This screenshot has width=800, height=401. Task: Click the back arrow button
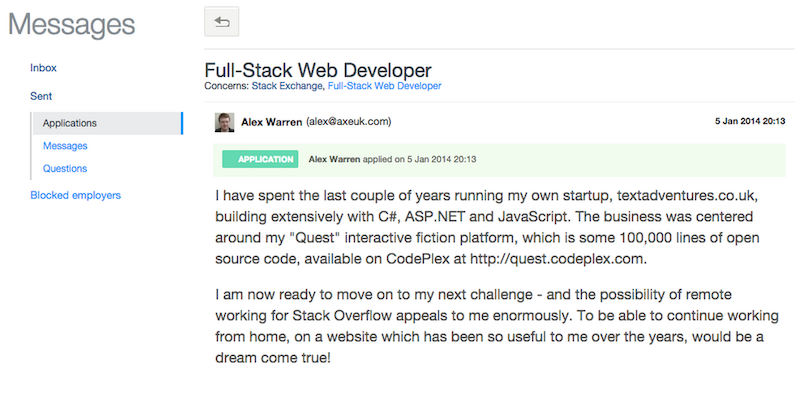[x=221, y=22]
